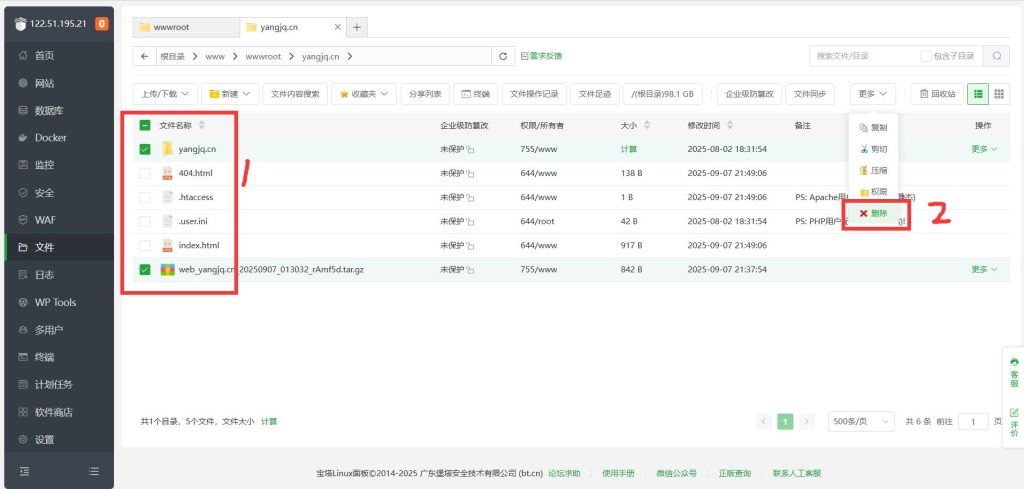This screenshot has height=489, width=1024.
Task: Uncheck the yangjq.cn folder checkbox
Action: pos(145,149)
